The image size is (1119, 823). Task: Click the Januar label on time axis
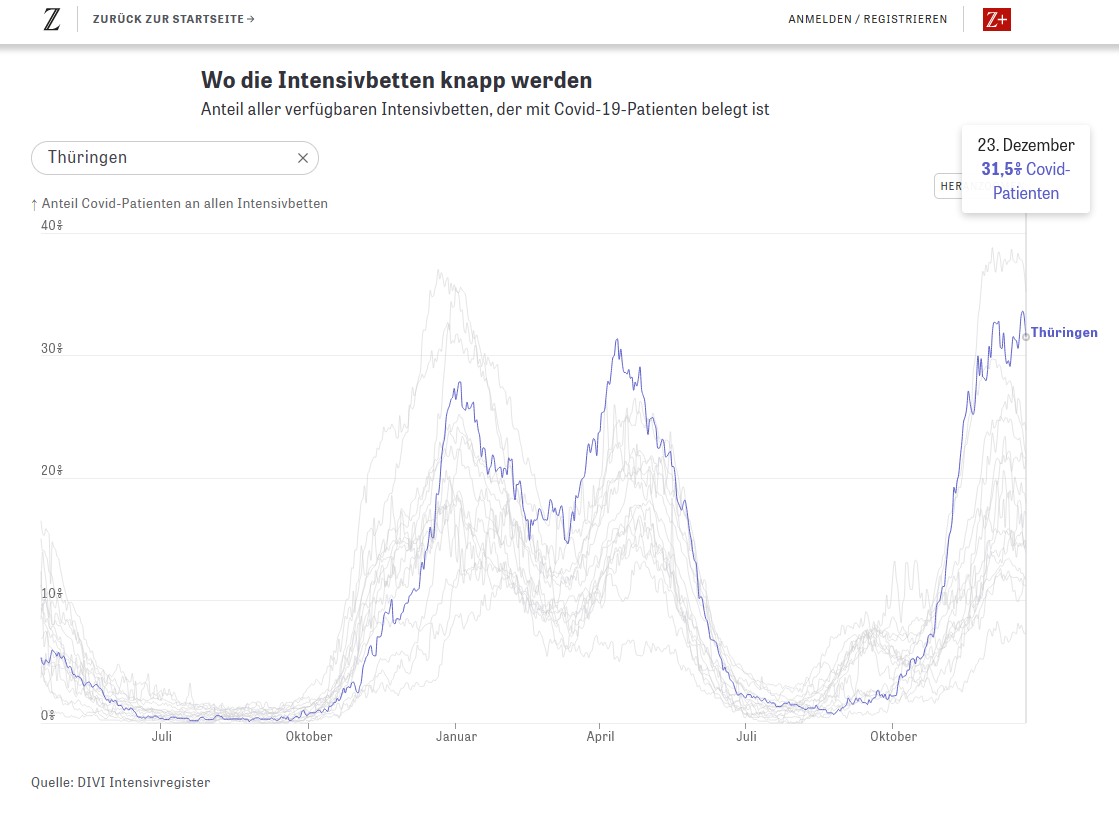456,737
